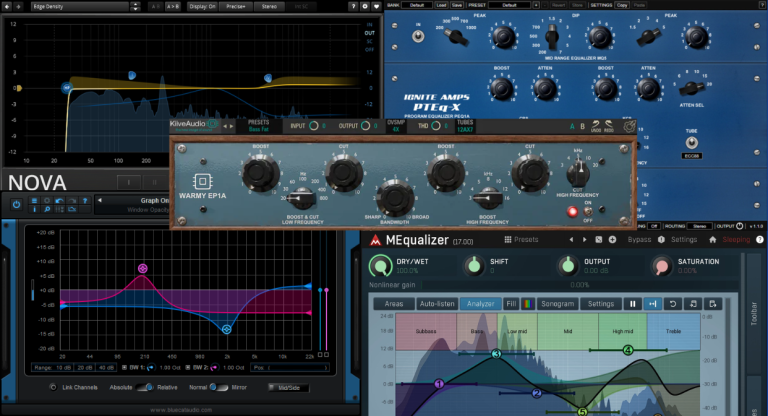The height and width of the screenshot is (416, 768).
Task: Open PTEq-X BANK Default dropdown
Action: pyautogui.click(x=417, y=5)
